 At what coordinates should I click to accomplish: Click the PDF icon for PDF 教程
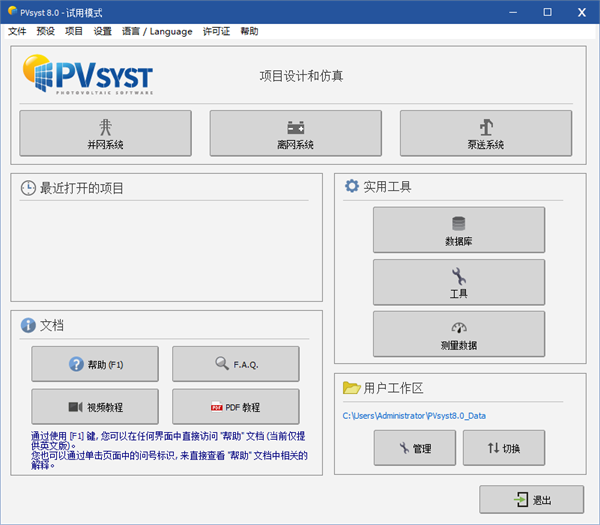(217, 407)
